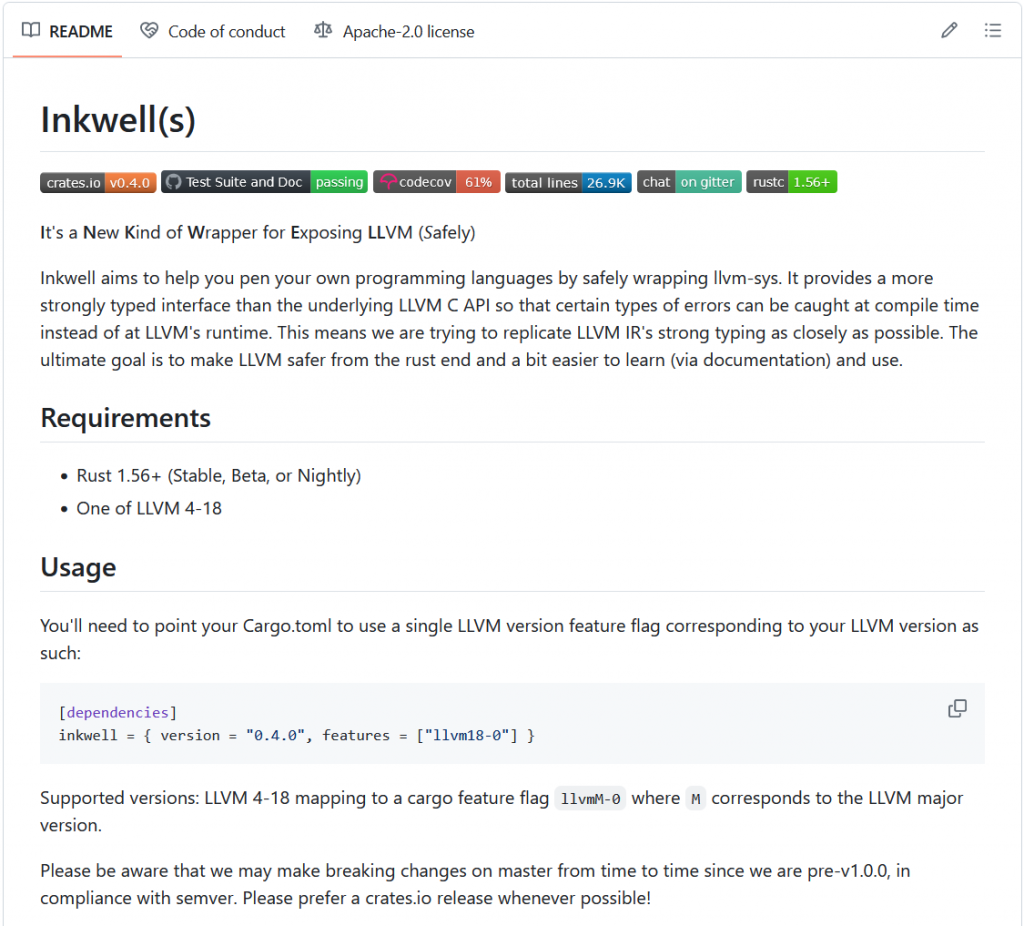This screenshot has width=1024, height=926.
Task: Click the rustc 1.56+ badge
Action: pyautogui.click(x=790, y=182)
